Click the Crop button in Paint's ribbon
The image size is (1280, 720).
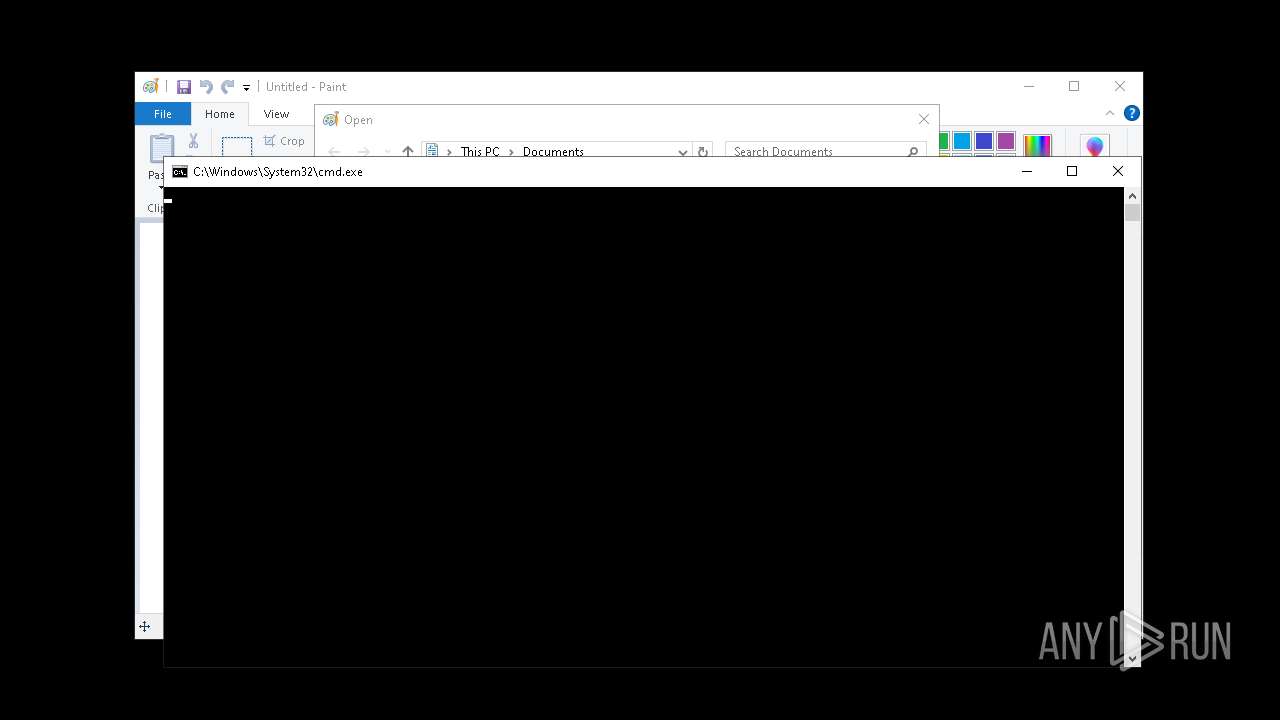pos(284,141)
